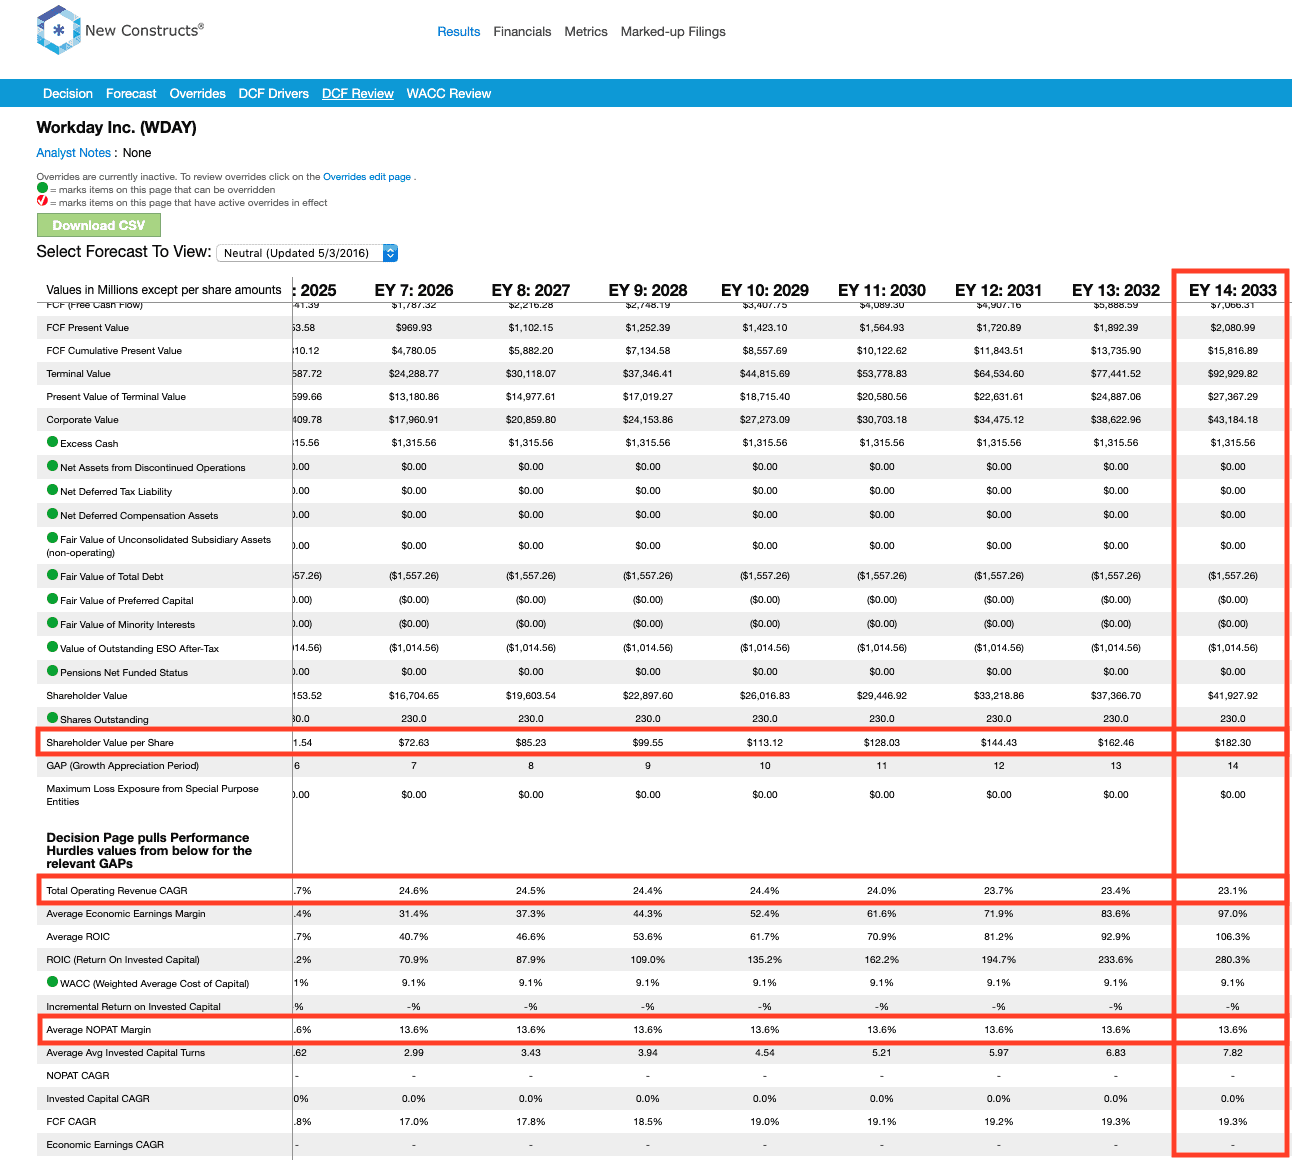Click the Terminal Value row label
1292x1160 pixels.
point(78,374)
